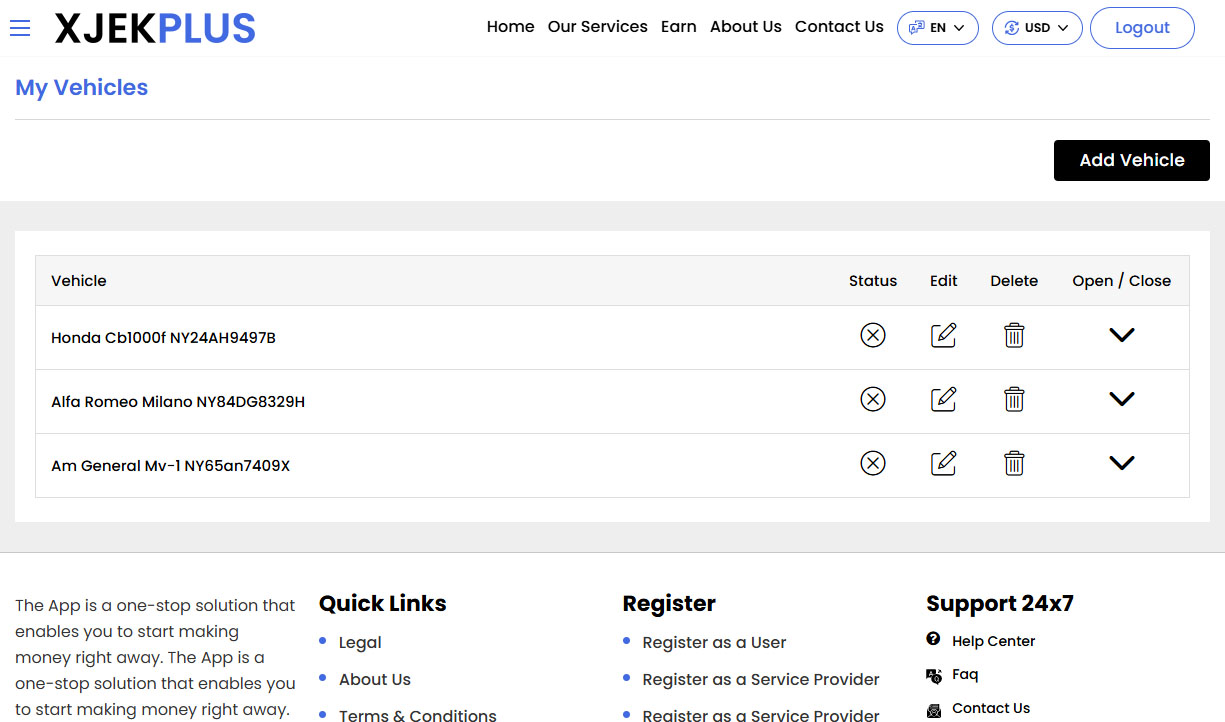Edit the Am General Mv-1 vehicle
Viewport: 1225px width, 722px height.
click(943, 463)
